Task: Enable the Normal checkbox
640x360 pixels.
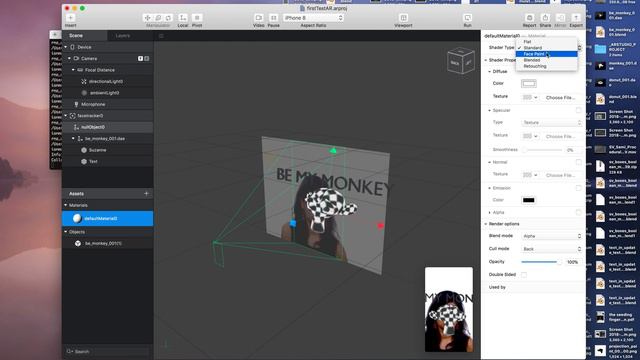Action: 578,162
